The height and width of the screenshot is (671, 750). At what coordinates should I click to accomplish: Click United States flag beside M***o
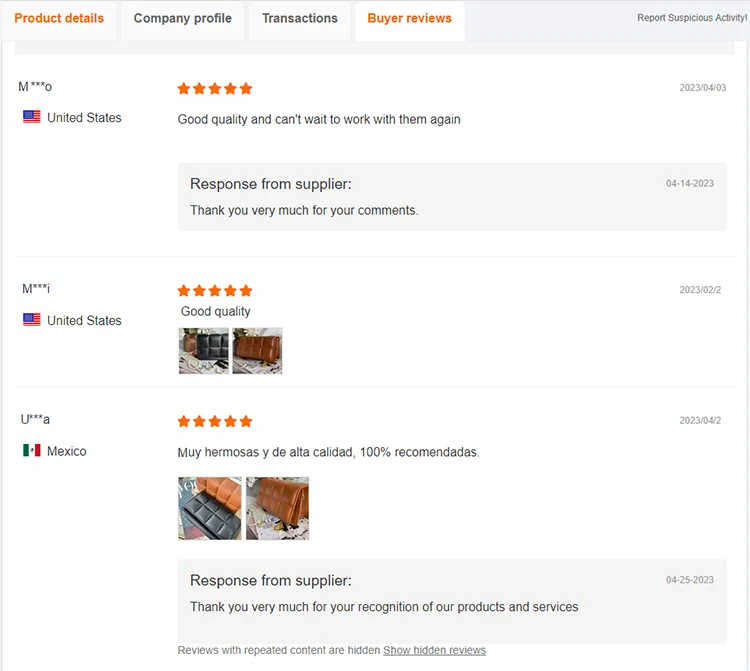32,117
